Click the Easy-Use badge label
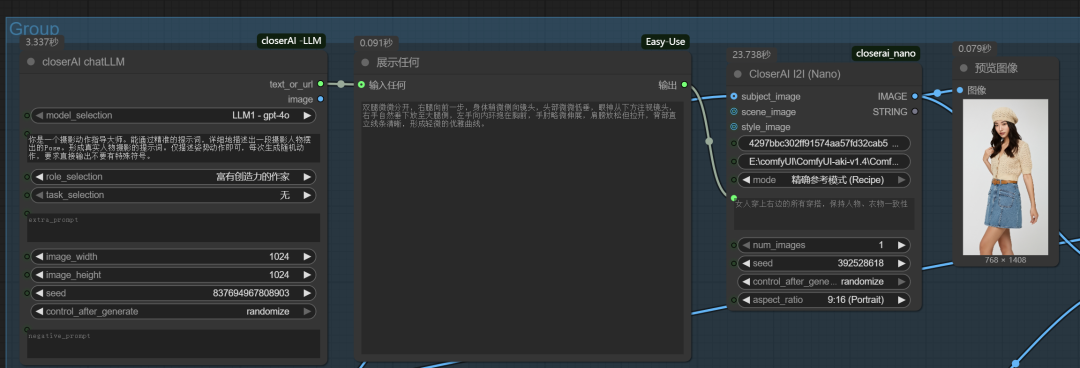1080x368 pixels. point(665,42)
